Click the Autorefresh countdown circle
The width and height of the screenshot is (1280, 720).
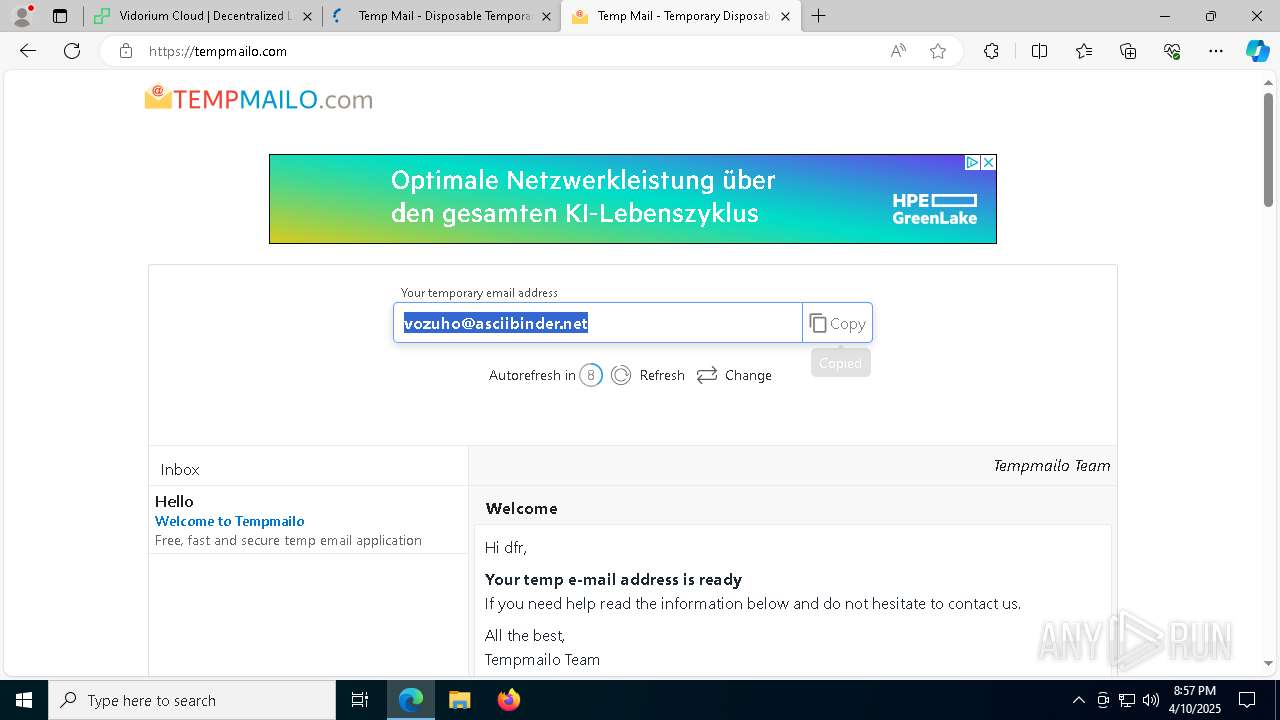[x=591, y=375]
